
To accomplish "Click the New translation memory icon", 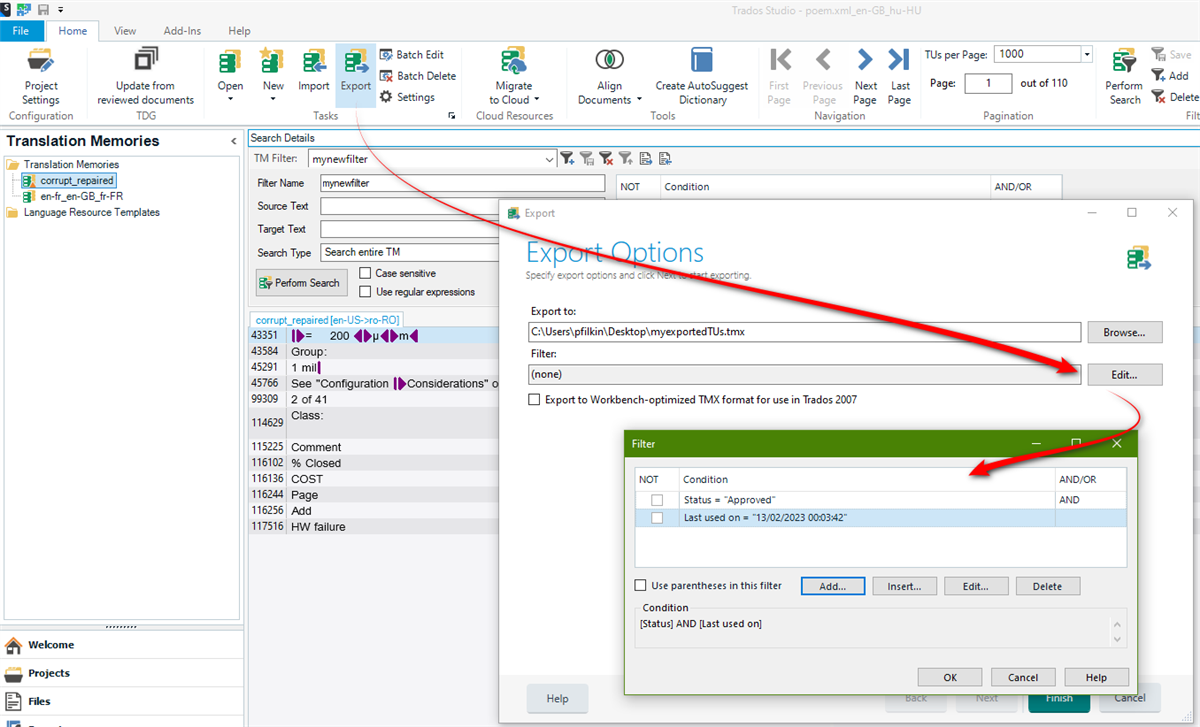I will 273,62.
